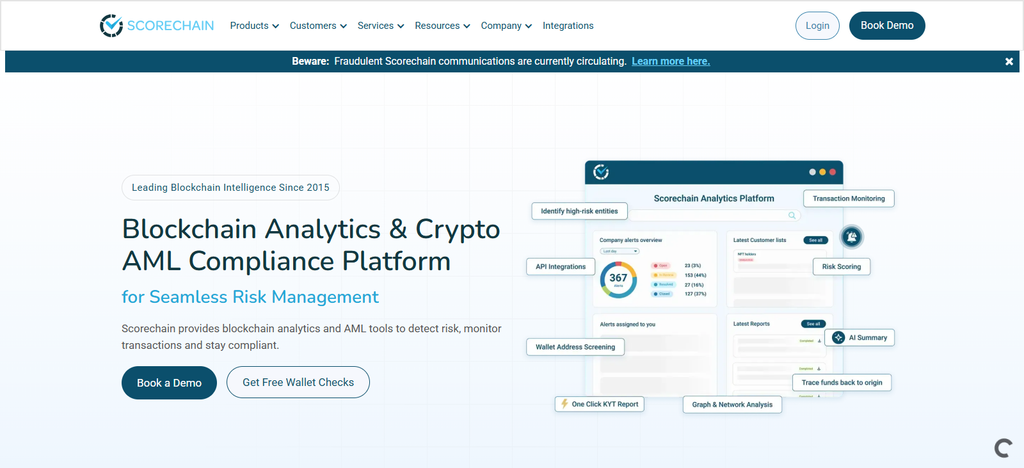Click the yellow In Review status pill
The height and width of the screenshot is (468, 1024).
coord(664,275)
